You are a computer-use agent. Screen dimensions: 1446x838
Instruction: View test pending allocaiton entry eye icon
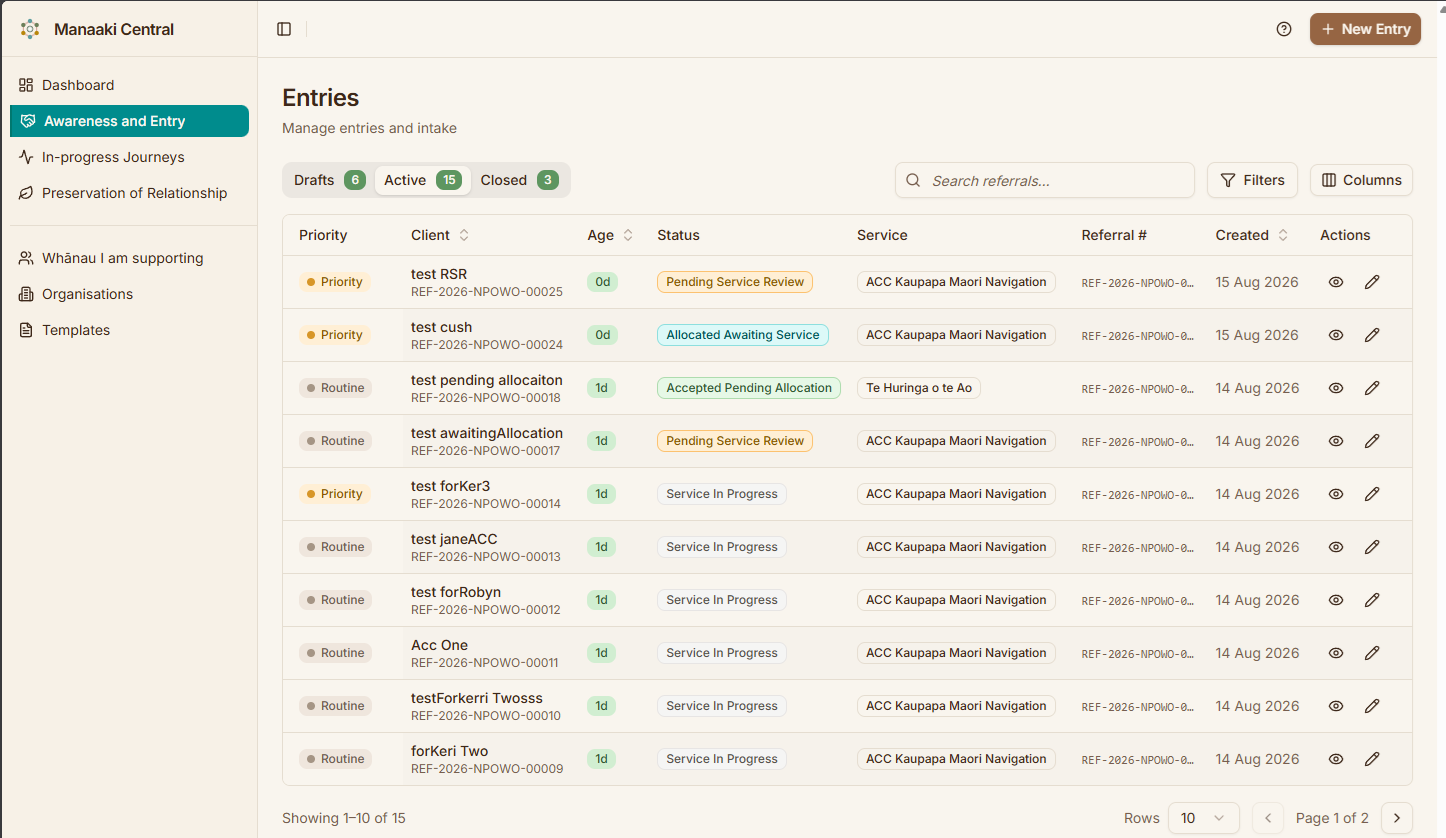click(1336, 388)
